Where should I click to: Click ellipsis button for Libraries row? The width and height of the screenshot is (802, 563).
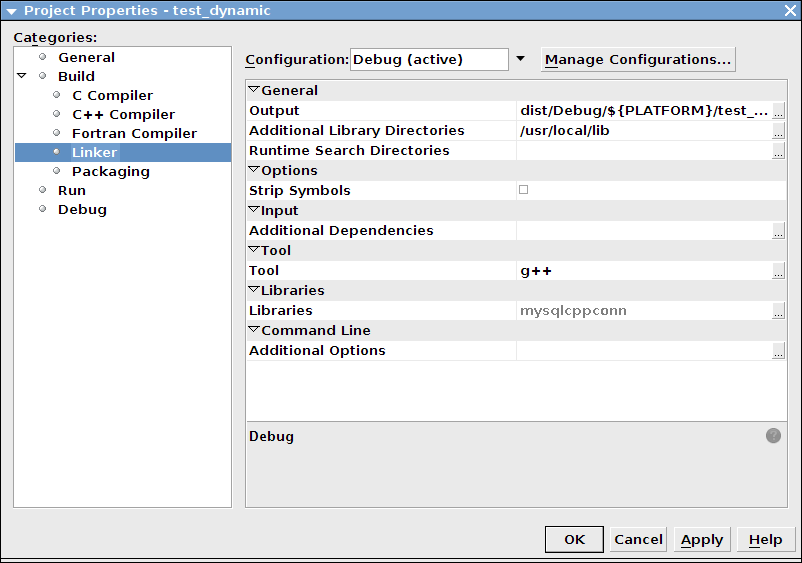pyautogui.click(x=779, y=311)
